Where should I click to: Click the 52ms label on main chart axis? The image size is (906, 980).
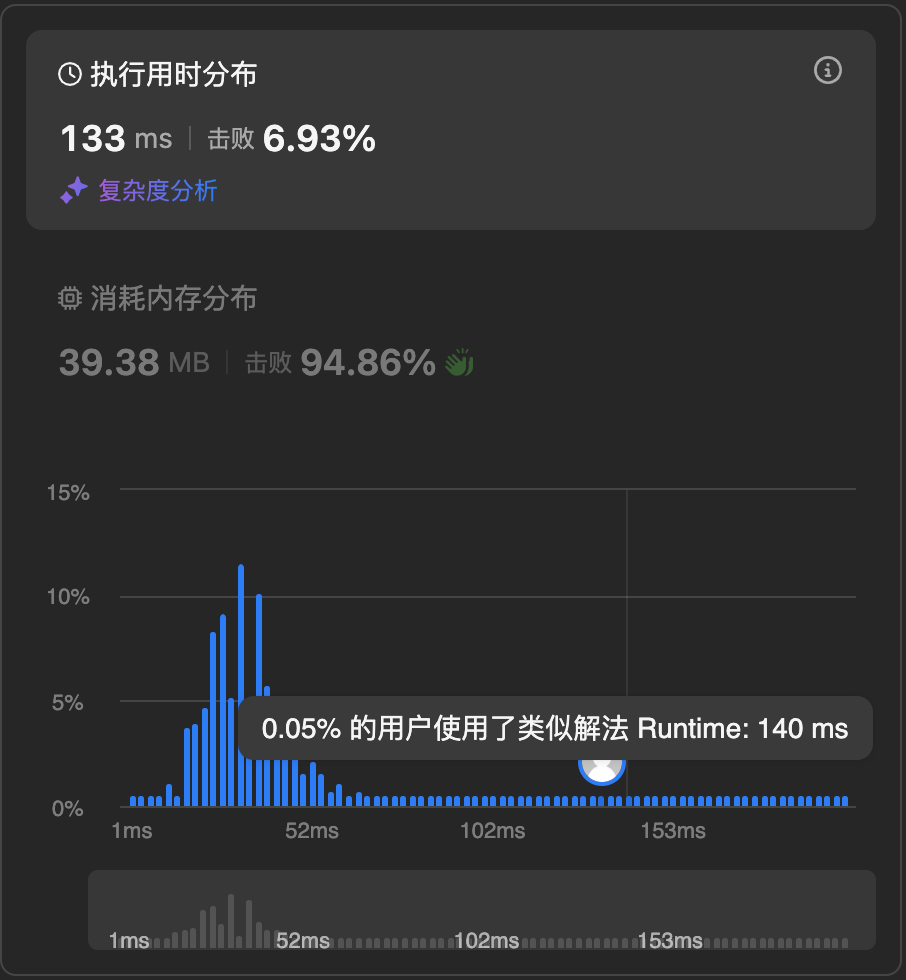[312, 831]
